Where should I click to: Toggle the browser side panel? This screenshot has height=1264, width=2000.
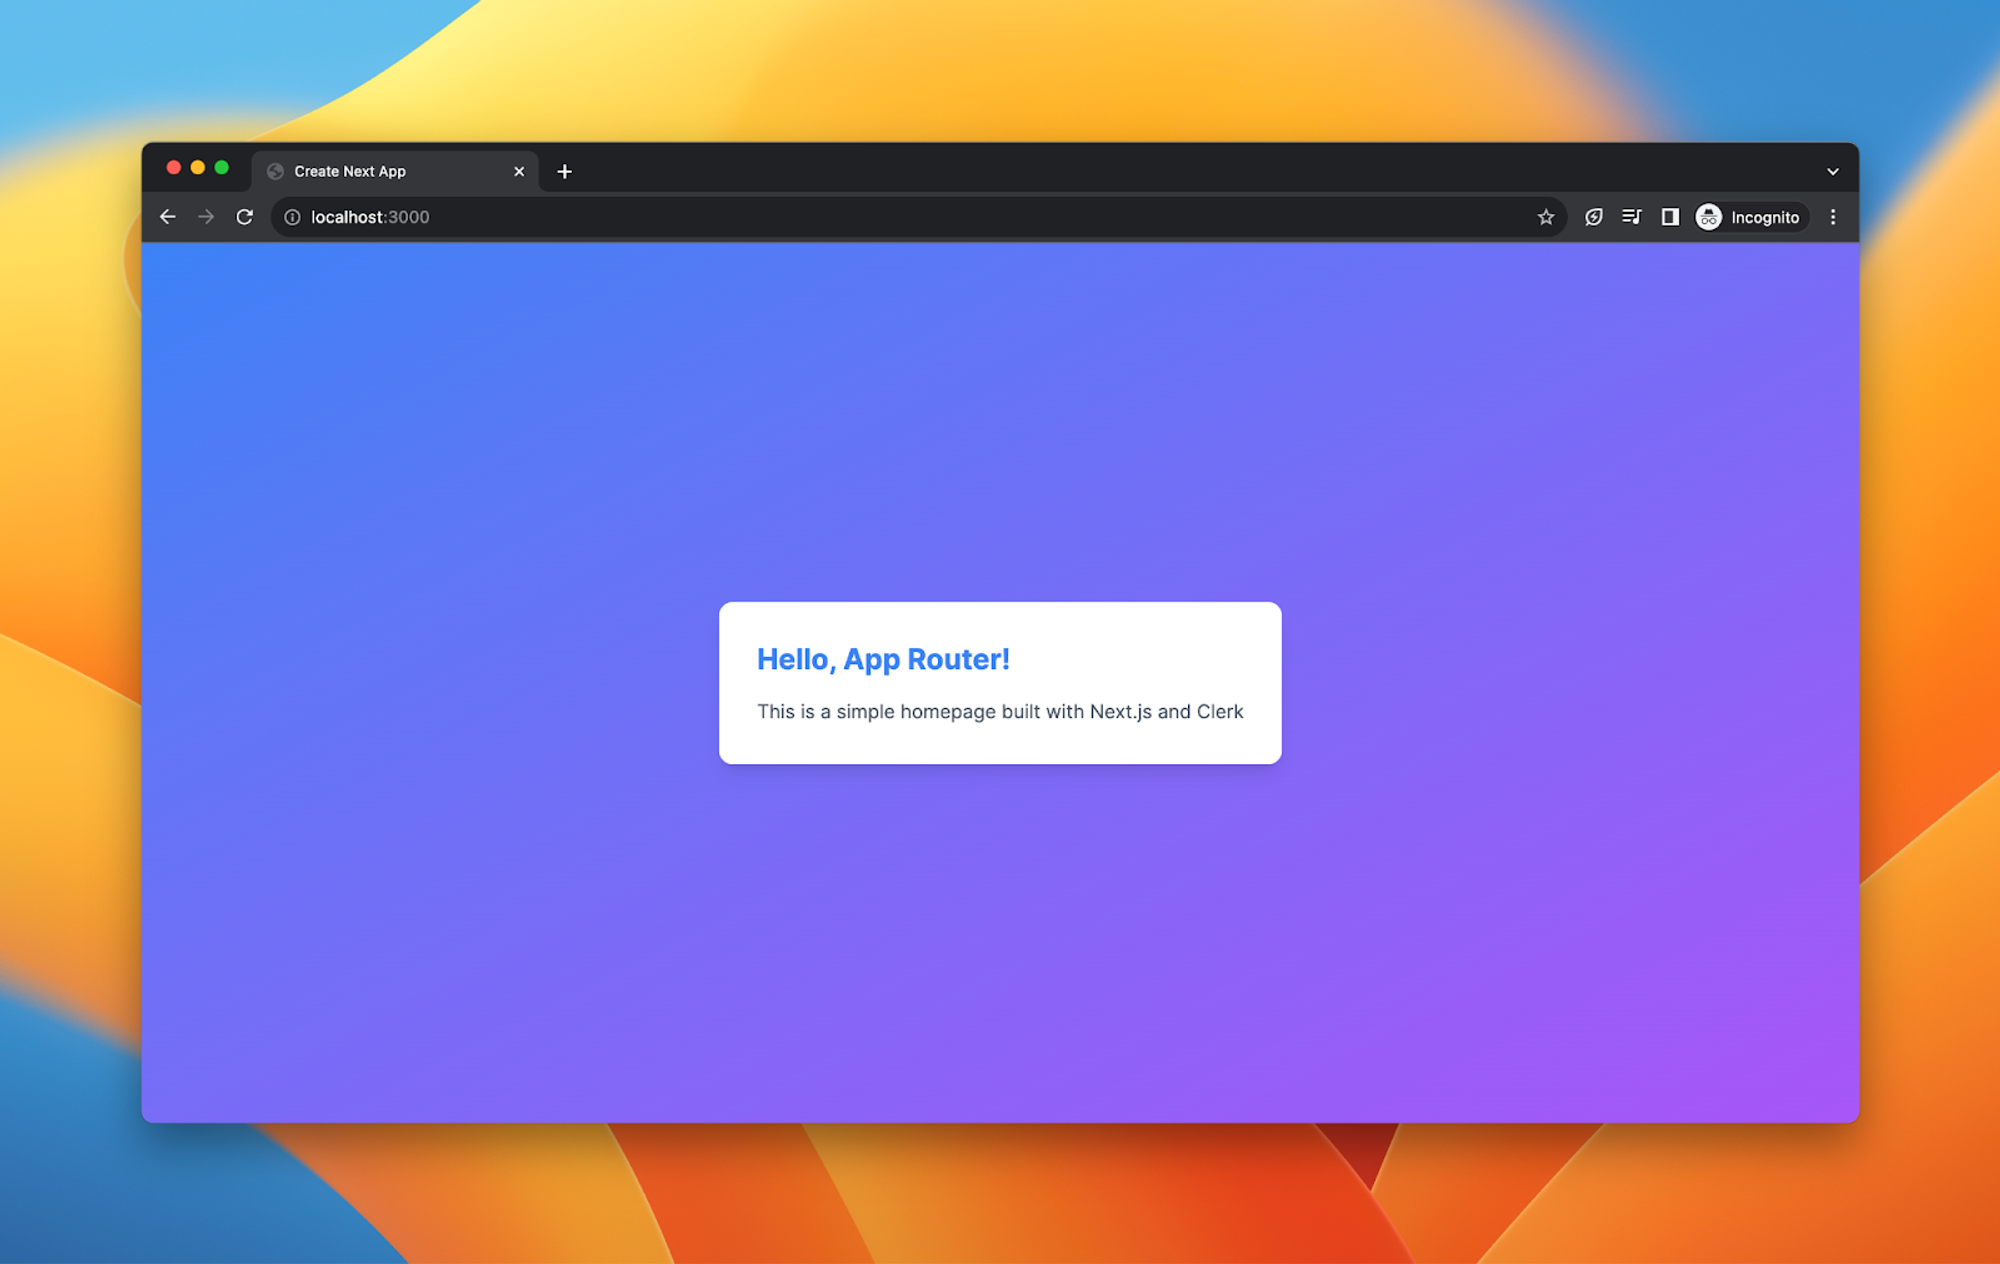pyautogui.click(x=1670, y=217)
